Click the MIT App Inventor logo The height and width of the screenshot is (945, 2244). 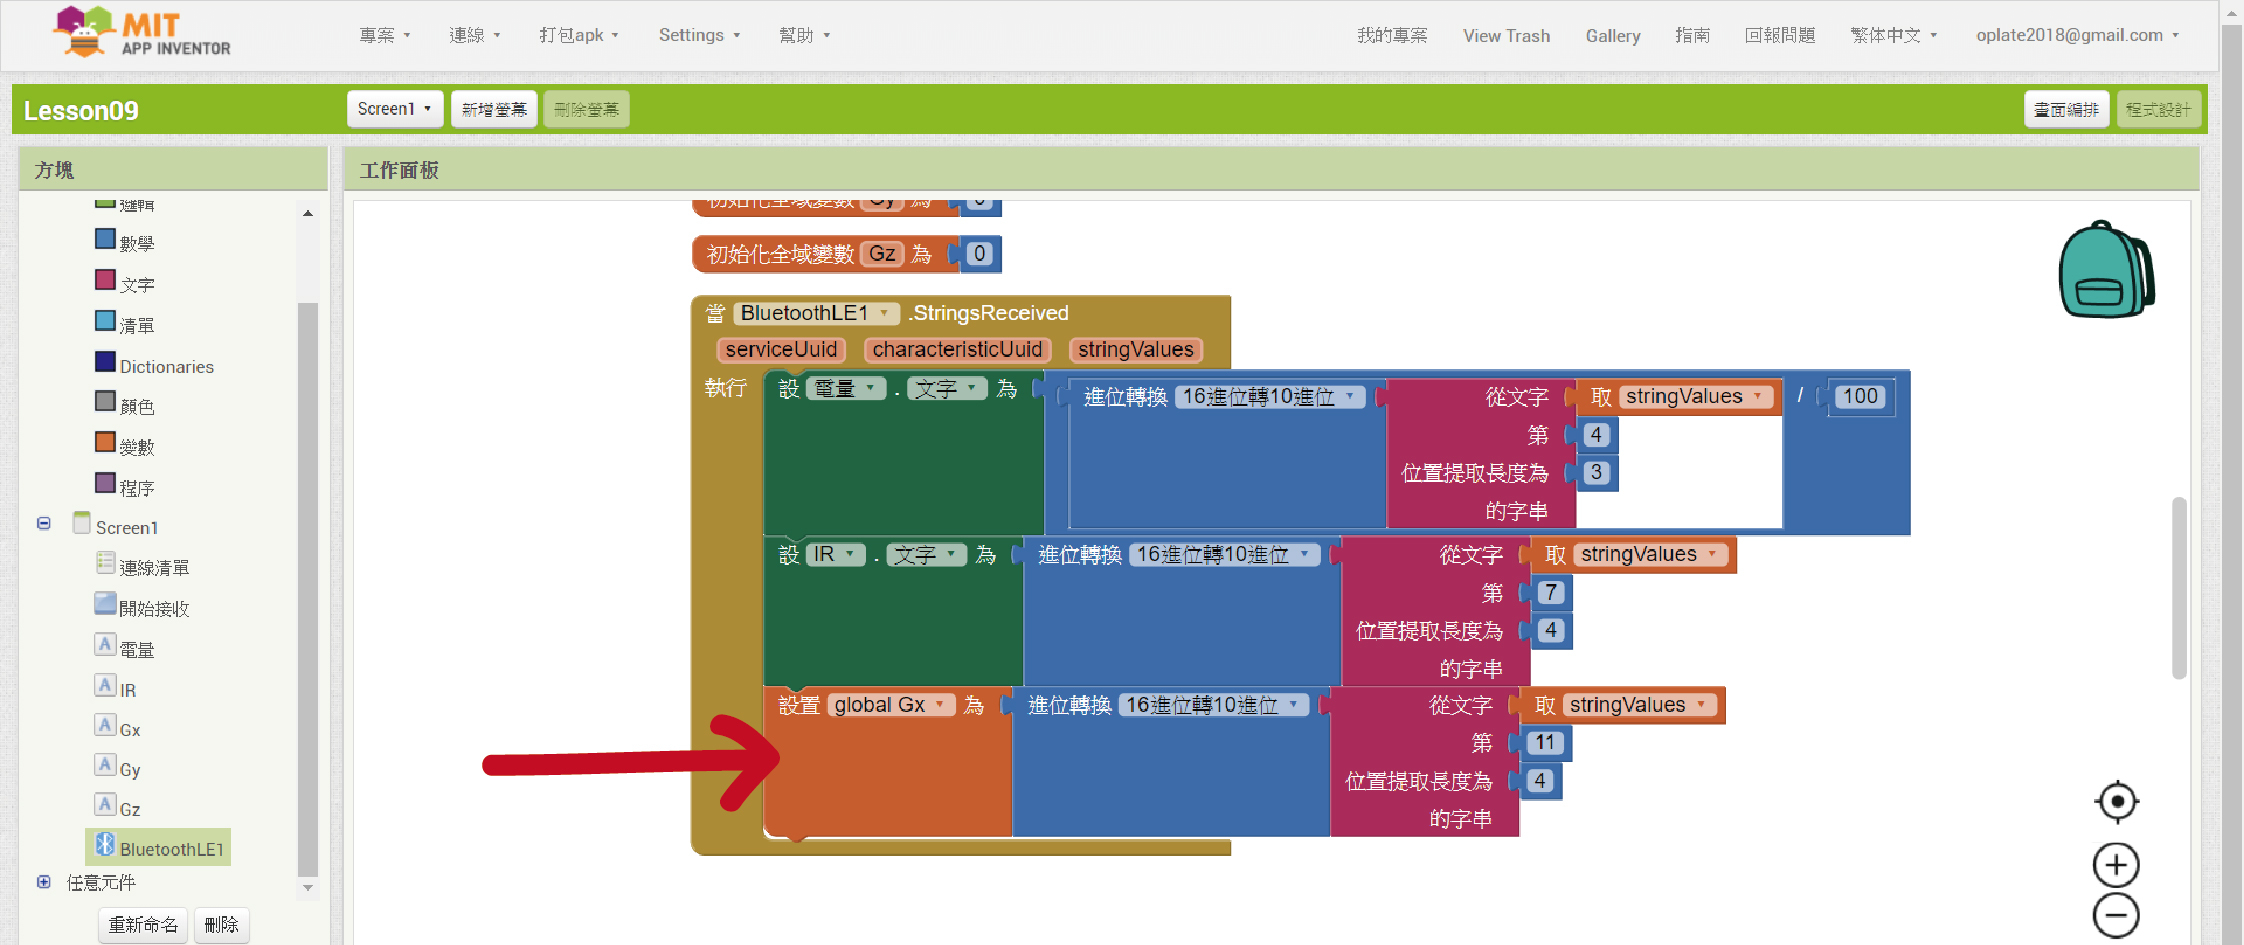coord(142,33)
